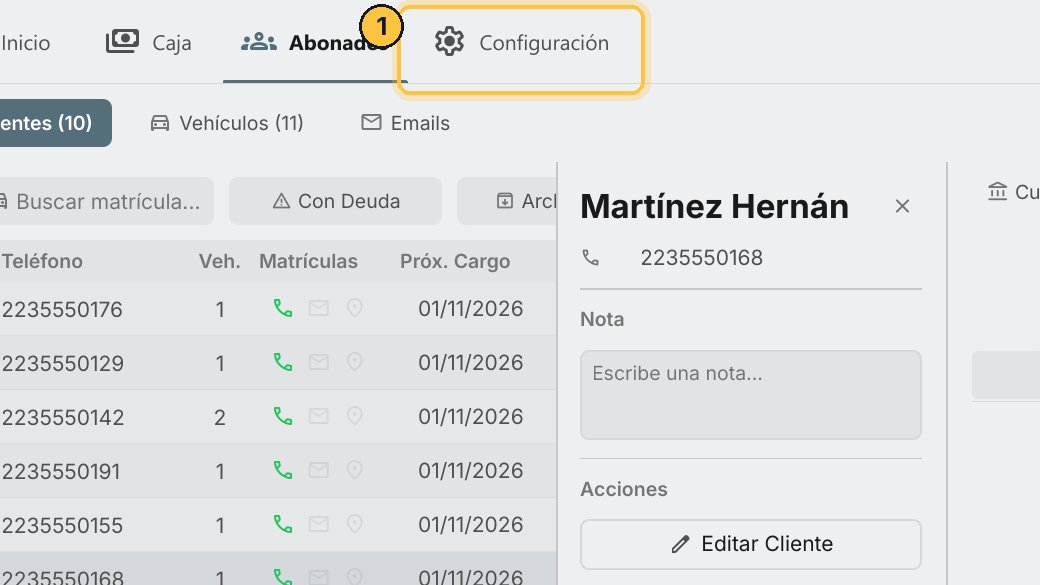Select phone number 2235550176 in table
Viewport: 1040px width, 585px height.
coord(62,310)
